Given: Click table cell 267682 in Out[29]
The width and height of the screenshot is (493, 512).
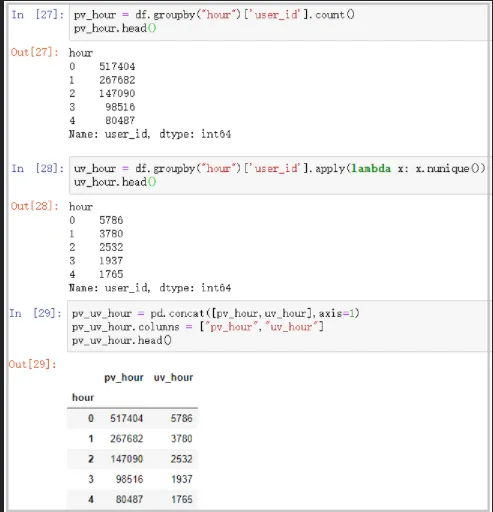Looking at the screenshot, I should pyautogui.click(x=127, y=439).
